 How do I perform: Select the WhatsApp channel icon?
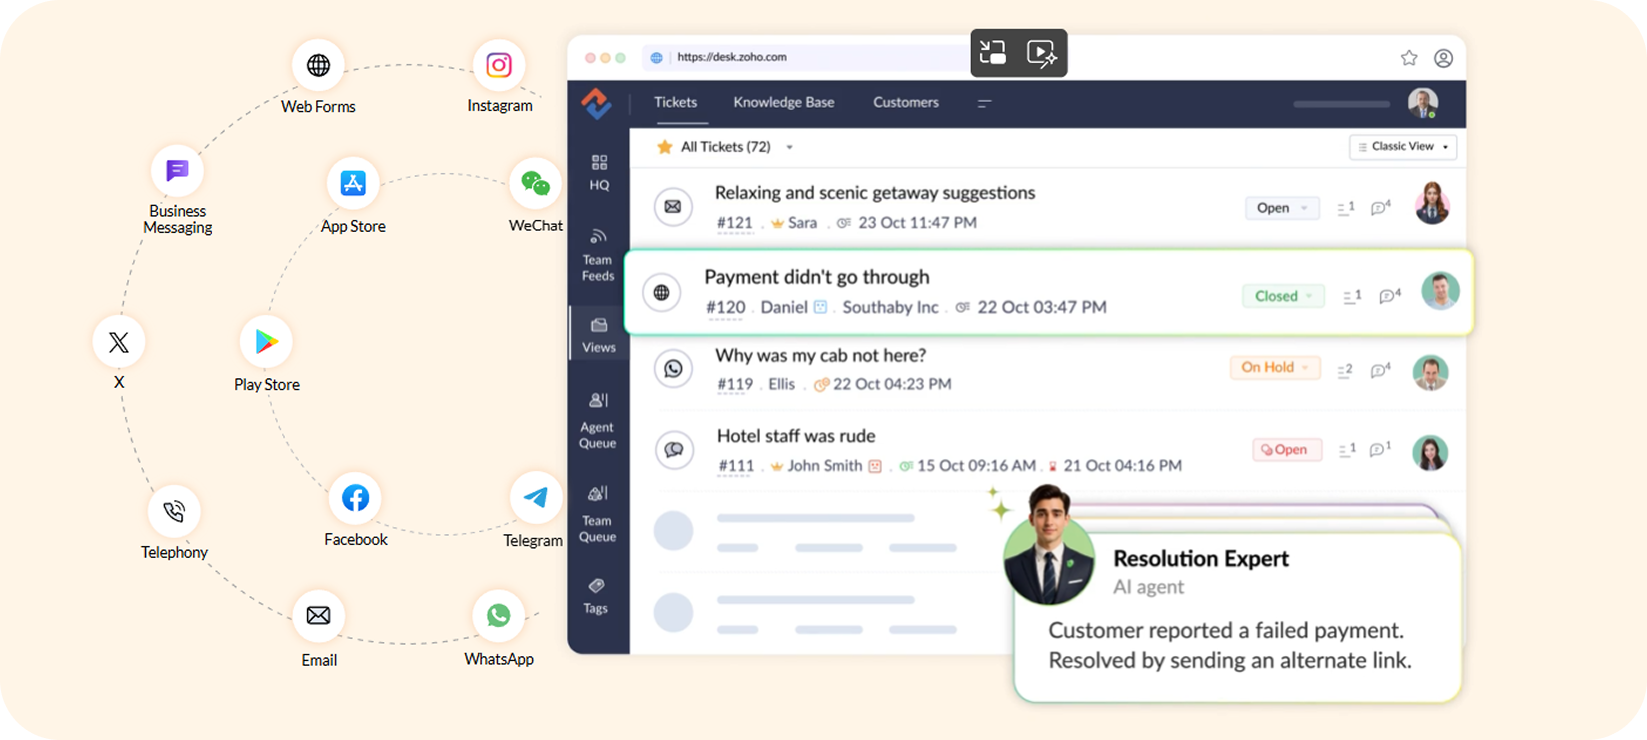click(498, 616)
